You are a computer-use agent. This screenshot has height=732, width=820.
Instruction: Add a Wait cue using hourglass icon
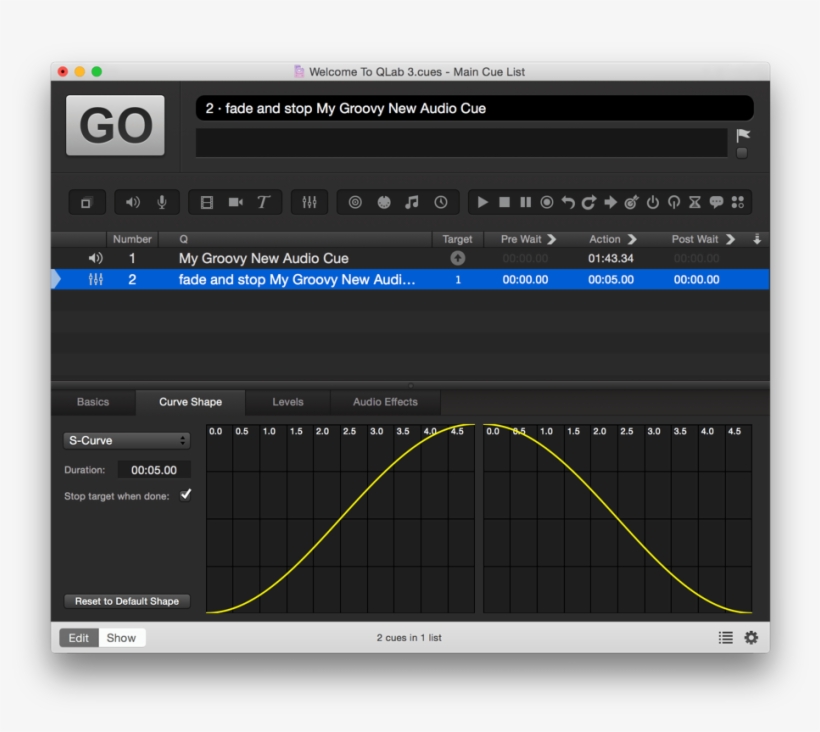[x=695, y=202]
